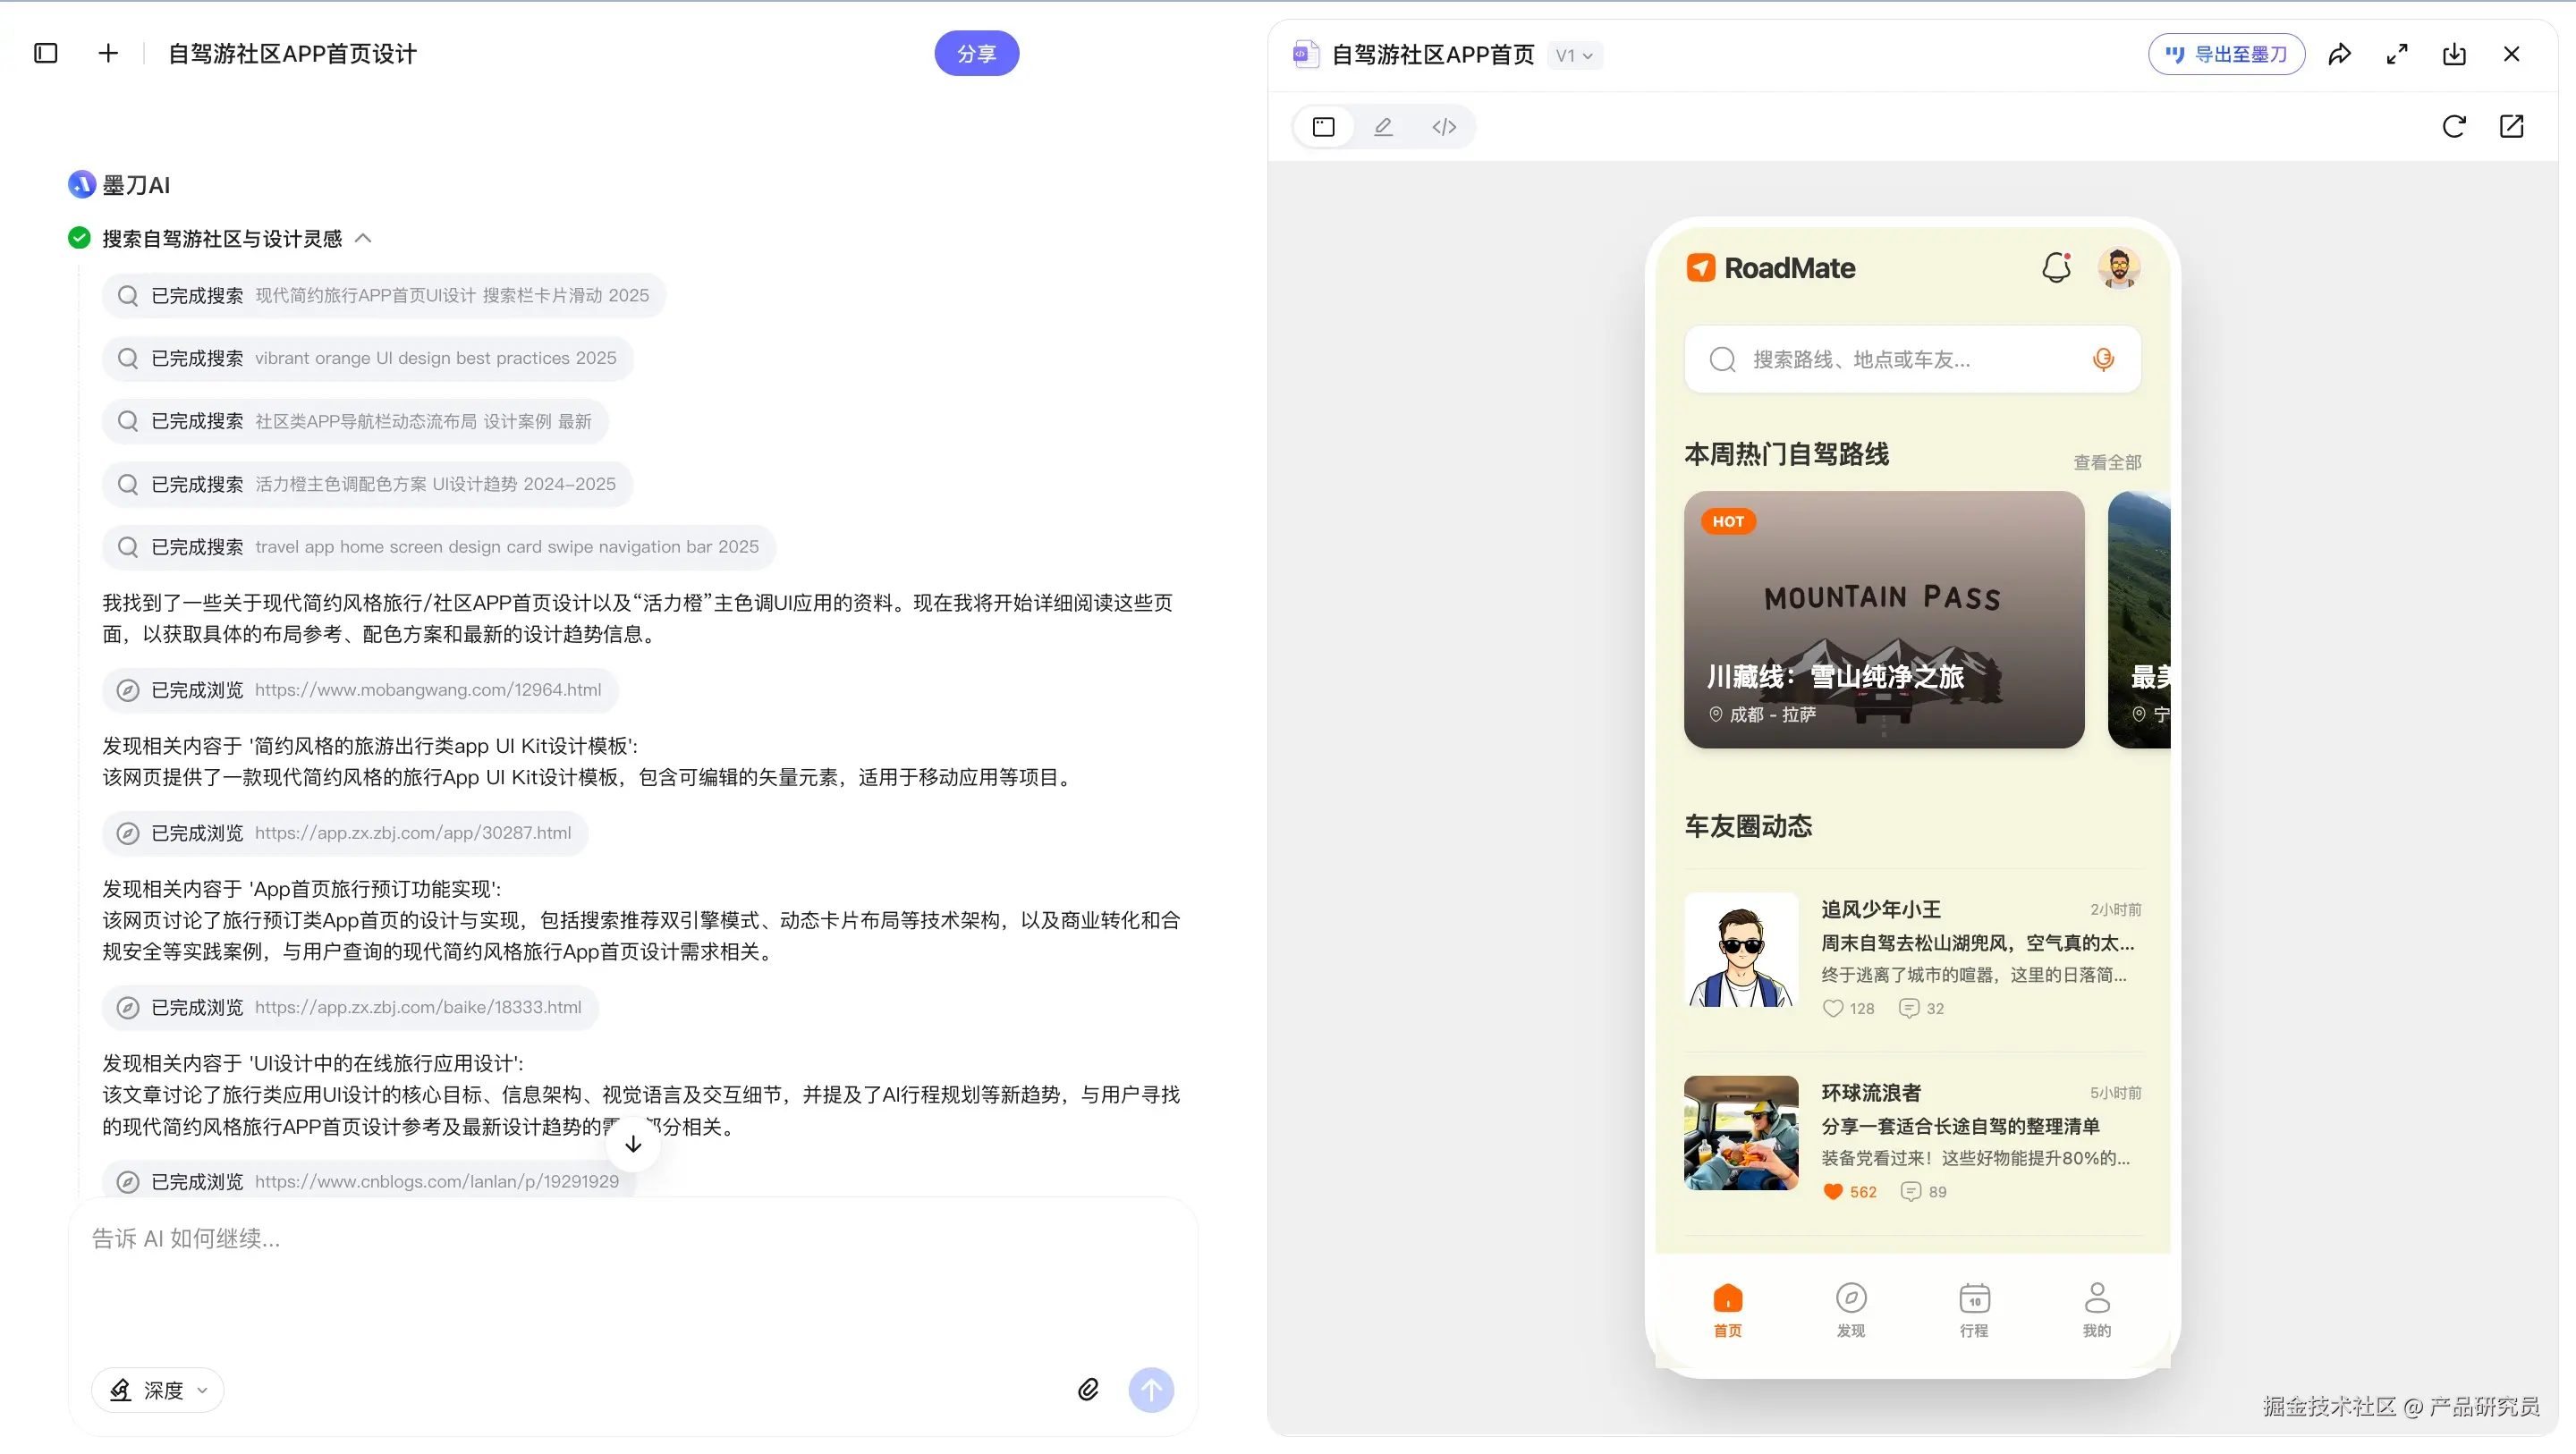Open preview in new window icon

(x=2511, y=127)
